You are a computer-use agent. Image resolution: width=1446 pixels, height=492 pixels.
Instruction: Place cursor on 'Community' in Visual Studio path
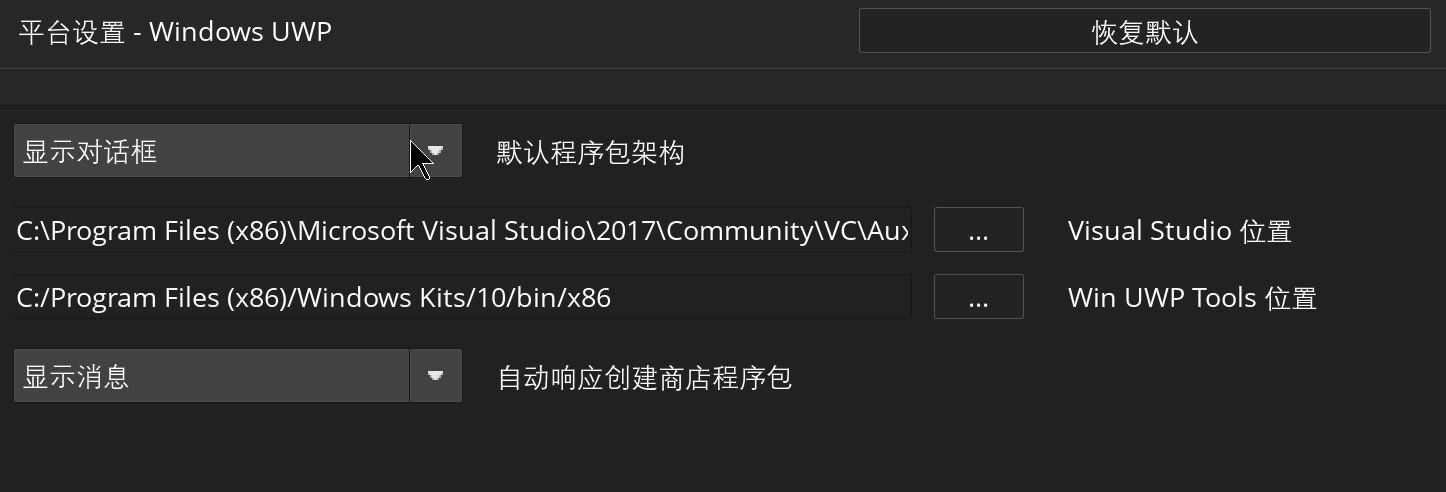[738, 231]
